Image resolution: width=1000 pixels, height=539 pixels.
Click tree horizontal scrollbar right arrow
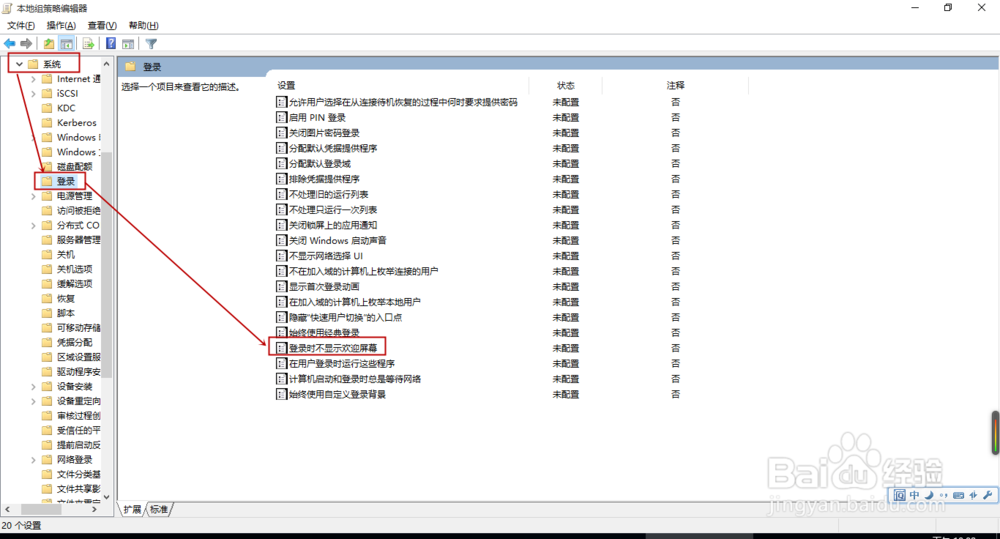(x=94, y=509)
